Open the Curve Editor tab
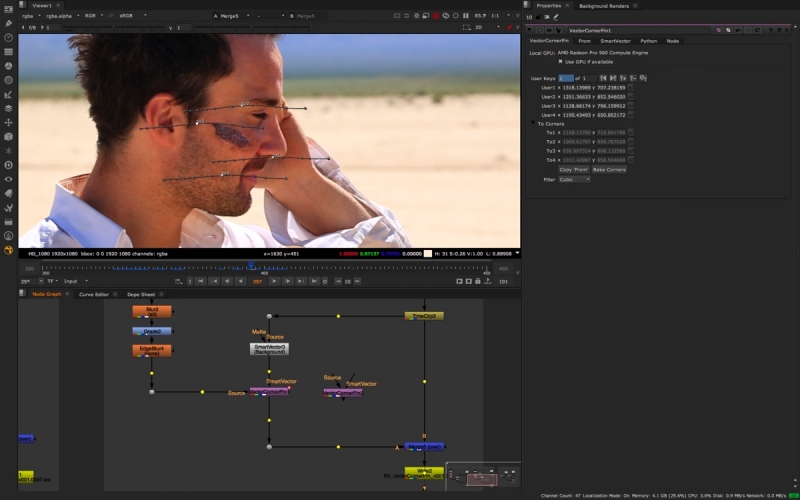The width and height of the screenshot is (800, 500). click(94, 294)
